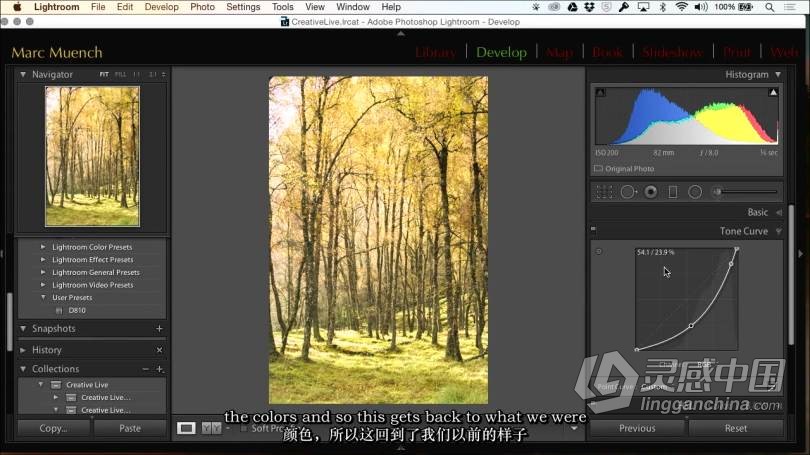Click the main forest photo preview
This screenshot has width=810, height=455.
pos(378,240)
